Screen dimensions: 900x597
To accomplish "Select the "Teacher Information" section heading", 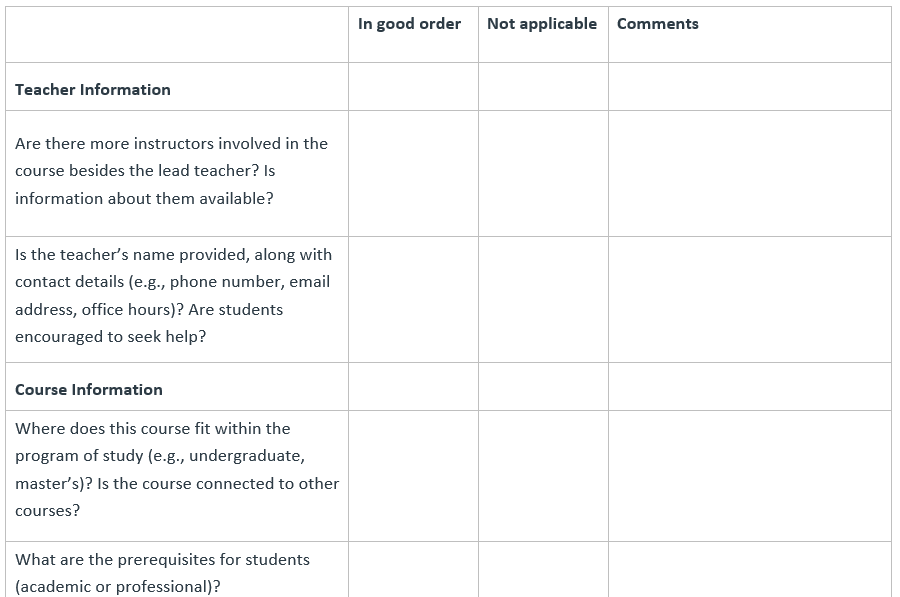I will [x=93, y=90].
